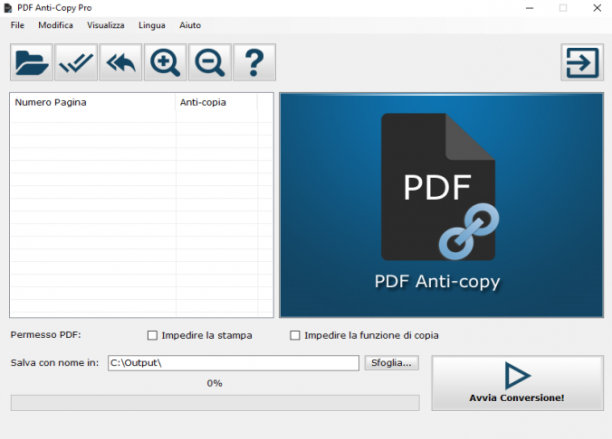
Task: Click the reply-all arrows deselect icon
Action: pyautogui.click(x=121, y=62)
